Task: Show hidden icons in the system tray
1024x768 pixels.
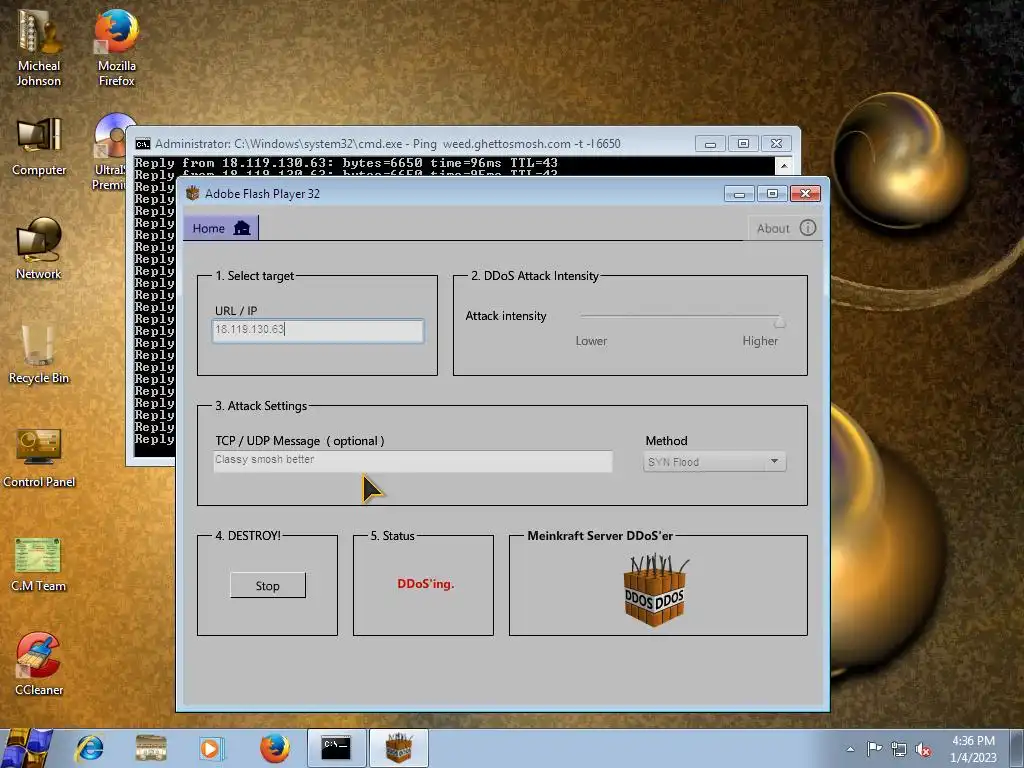Action: click(850, 749)
